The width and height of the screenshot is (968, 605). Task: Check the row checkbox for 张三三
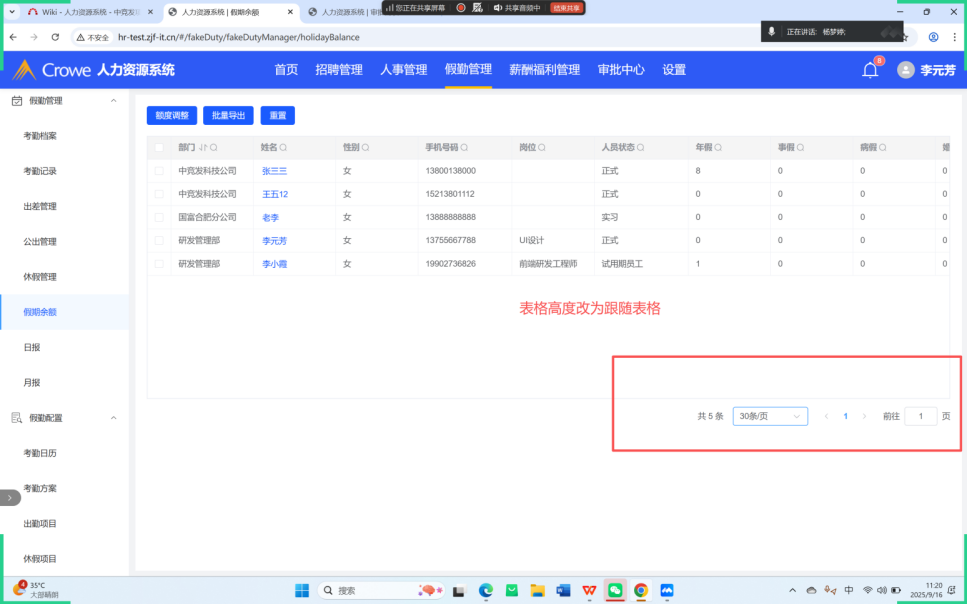pyautogui.click(x=159, y=171)
